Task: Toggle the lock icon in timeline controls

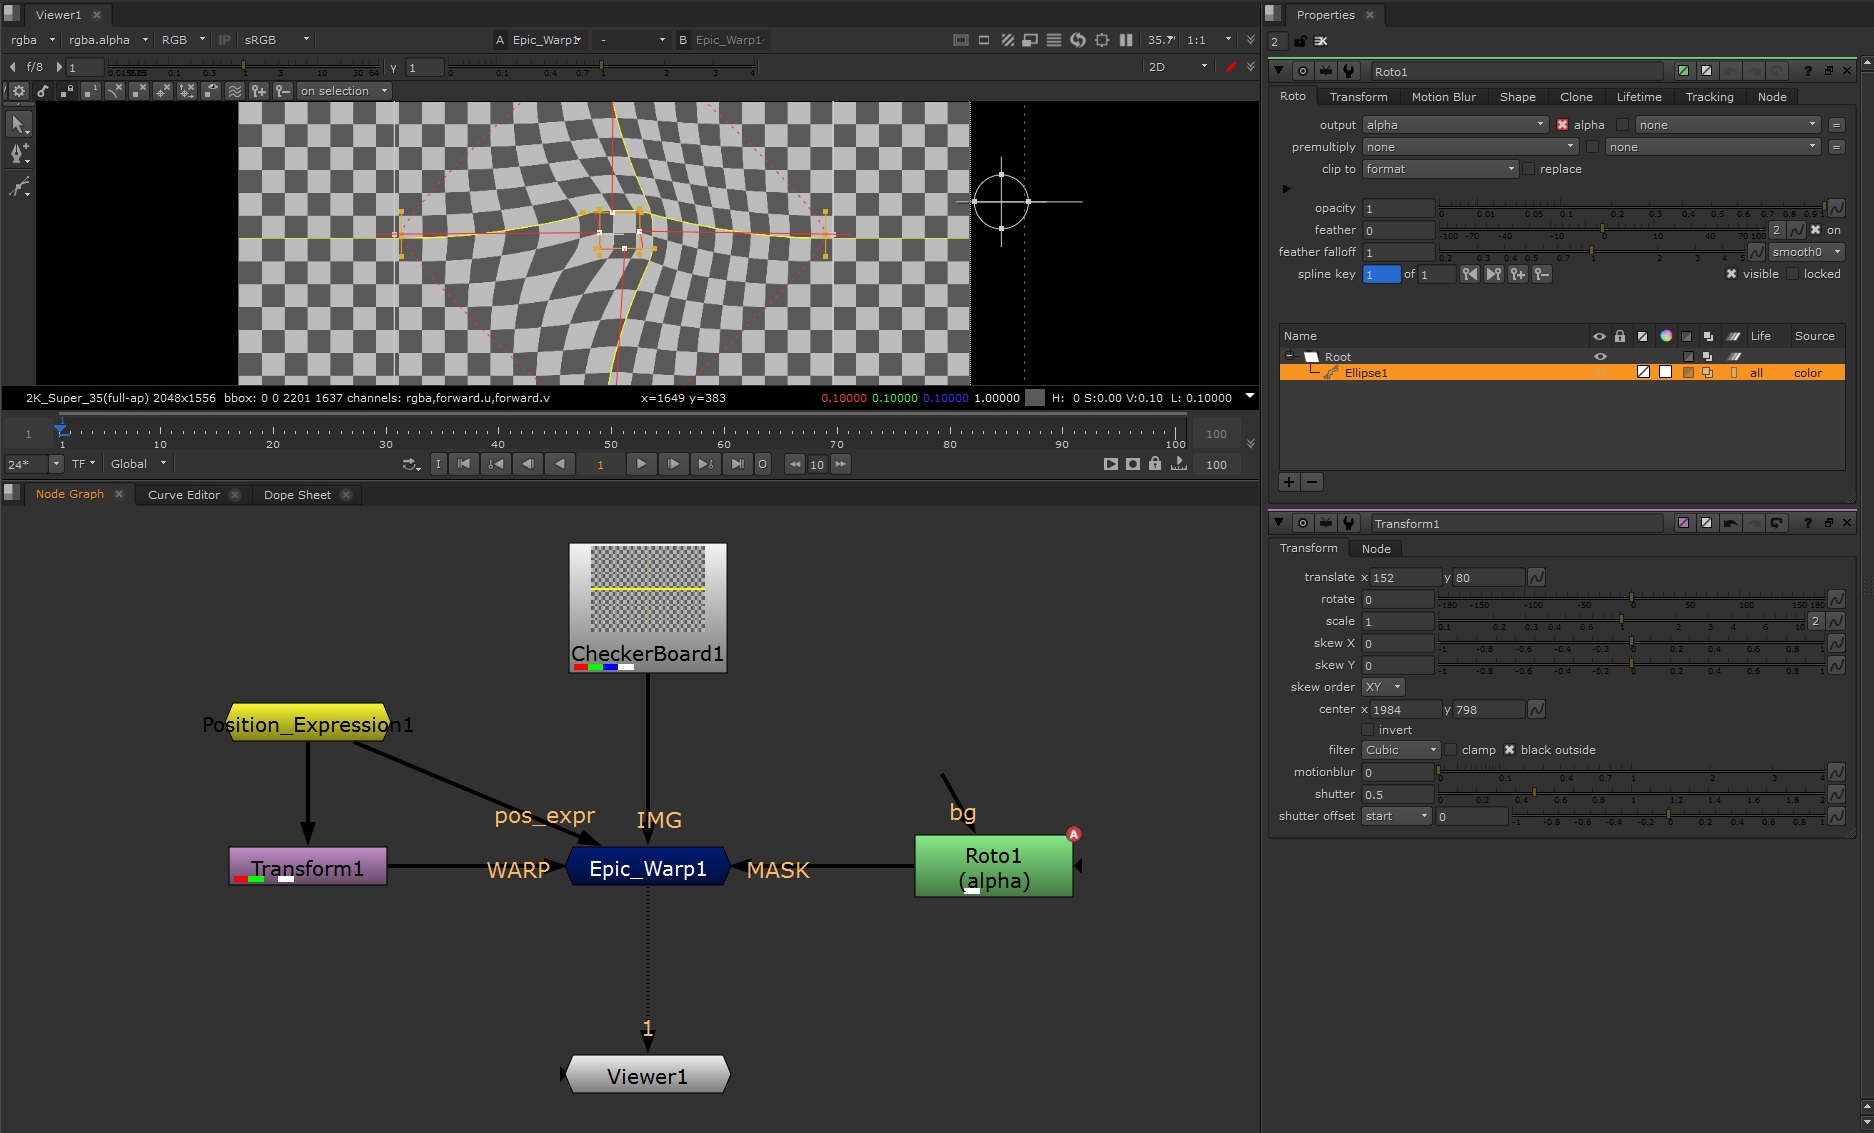Action: pos(1155,464)
